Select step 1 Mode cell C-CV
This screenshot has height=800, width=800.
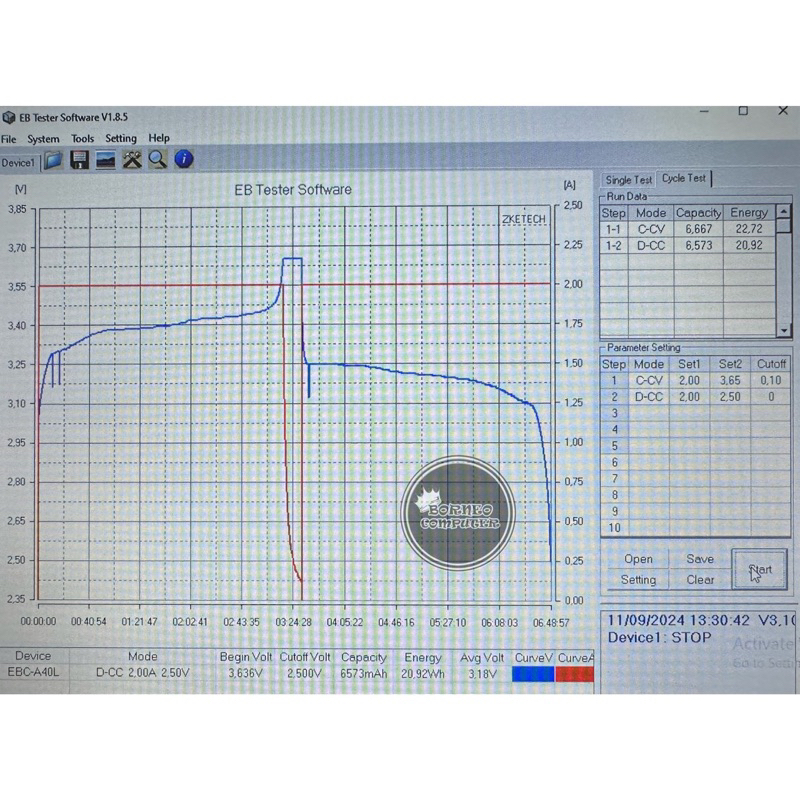pyautogui.click(x=649, y=380)
